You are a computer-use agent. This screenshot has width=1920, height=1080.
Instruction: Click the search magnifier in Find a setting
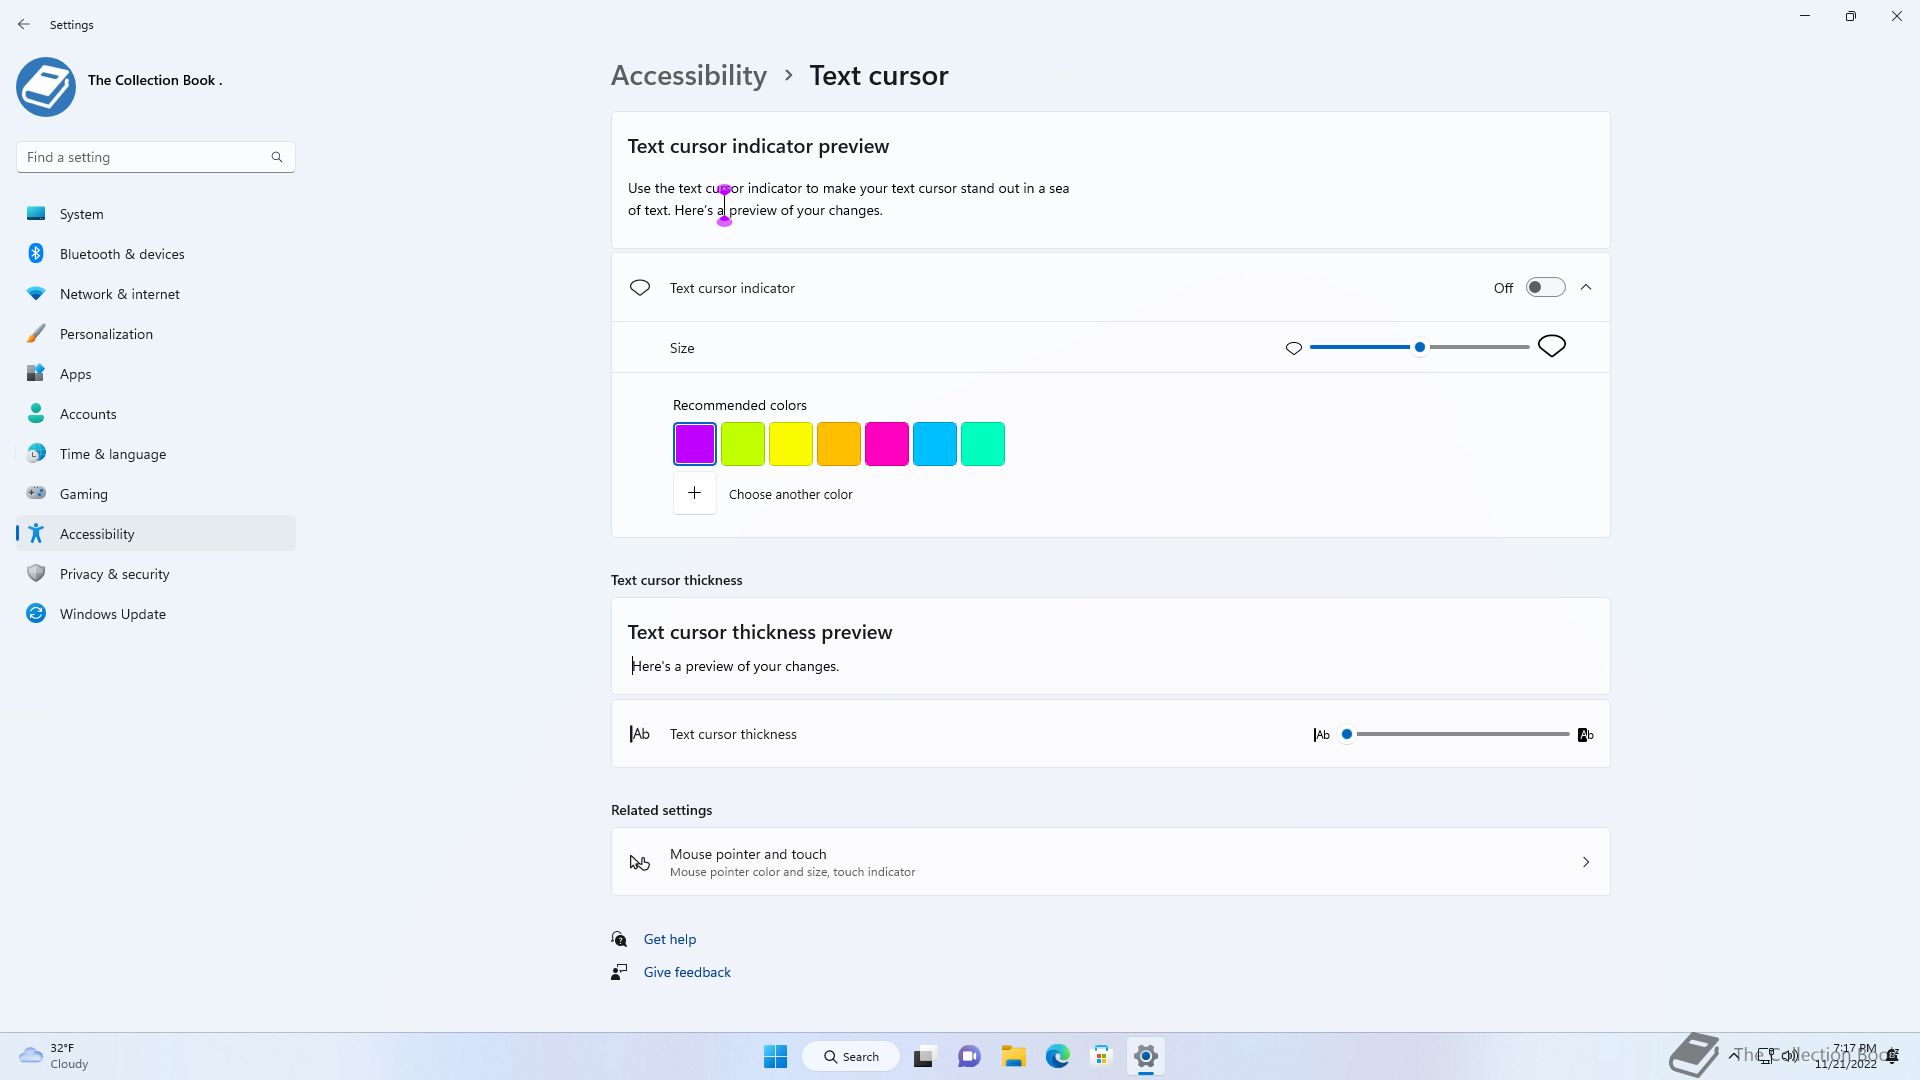[277, 157]
